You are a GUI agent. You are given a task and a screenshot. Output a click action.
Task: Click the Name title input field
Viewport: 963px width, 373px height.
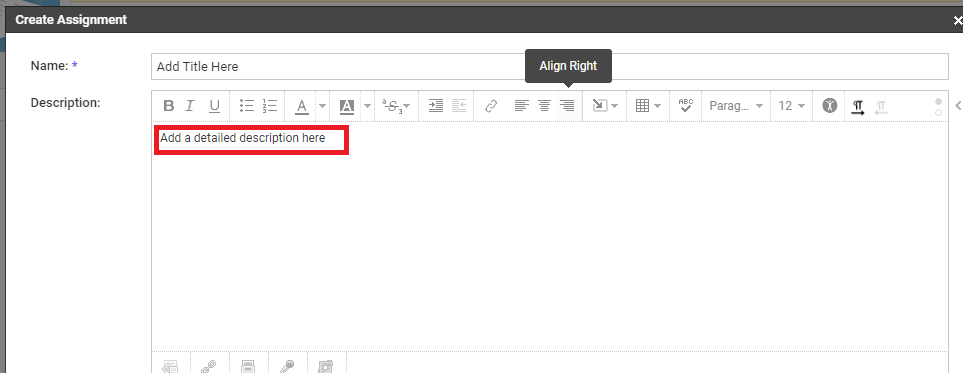tap(550, 66)
